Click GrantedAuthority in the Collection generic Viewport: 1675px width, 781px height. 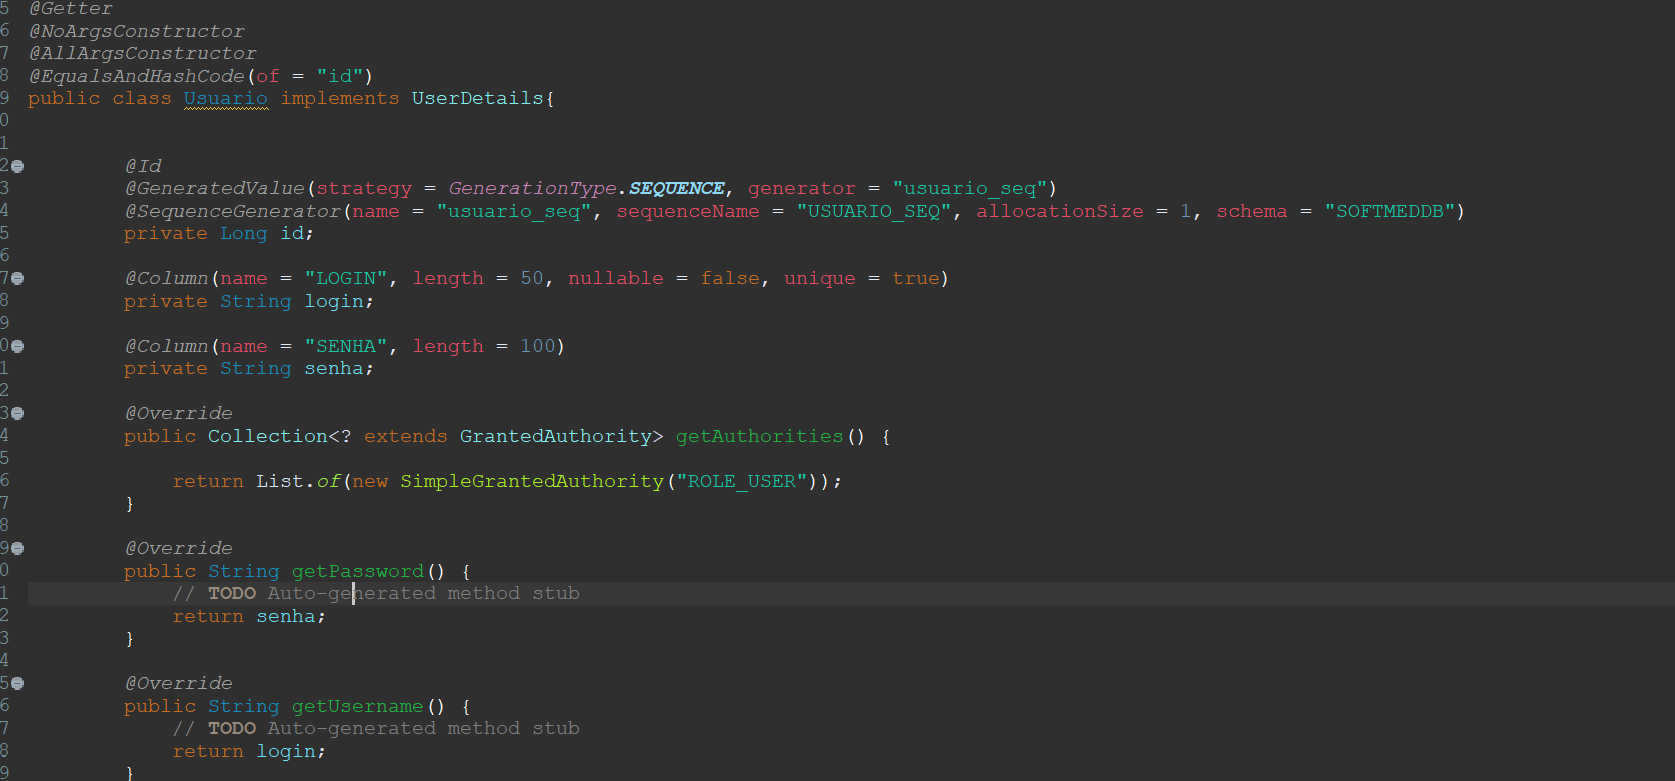click(x=556, y=436)
